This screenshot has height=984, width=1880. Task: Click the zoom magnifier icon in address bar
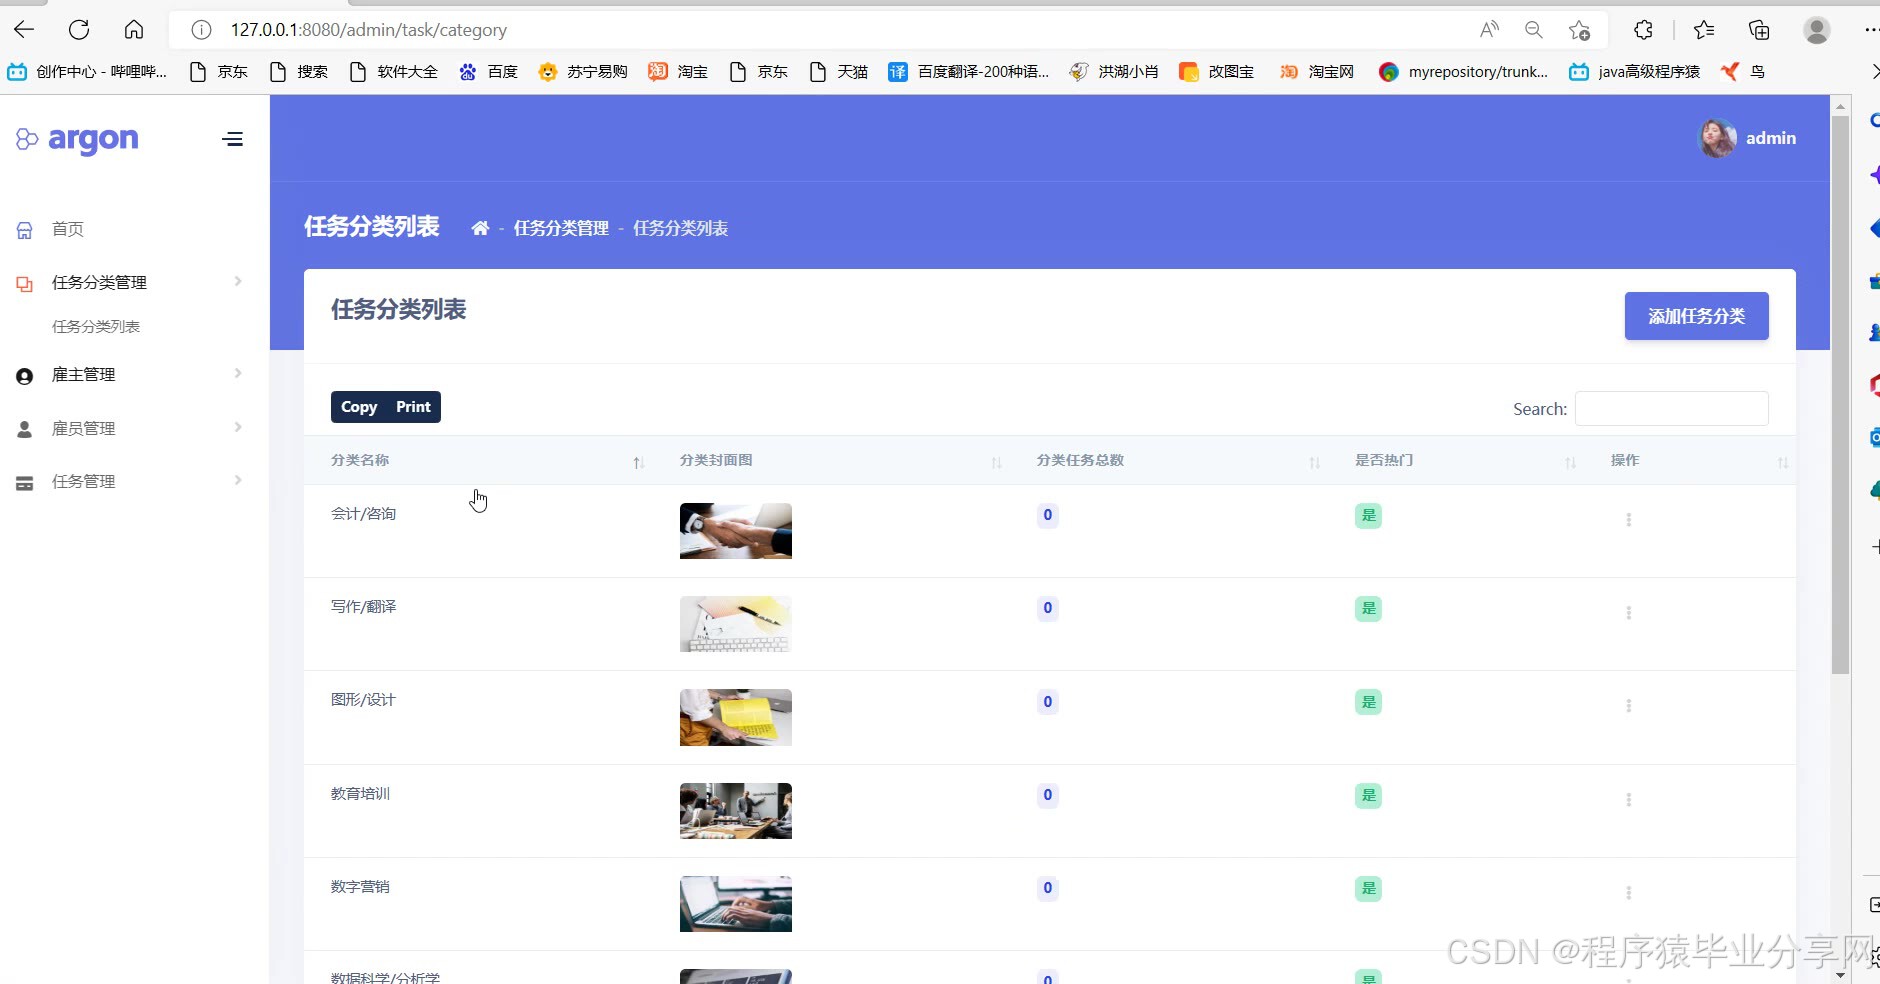(1534, 30)
